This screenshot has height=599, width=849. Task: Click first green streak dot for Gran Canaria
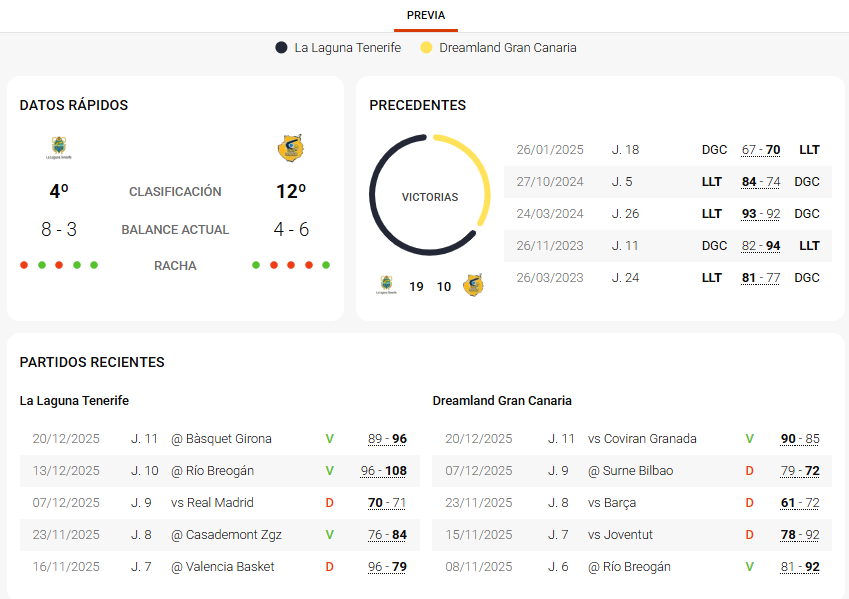[256, 265]
